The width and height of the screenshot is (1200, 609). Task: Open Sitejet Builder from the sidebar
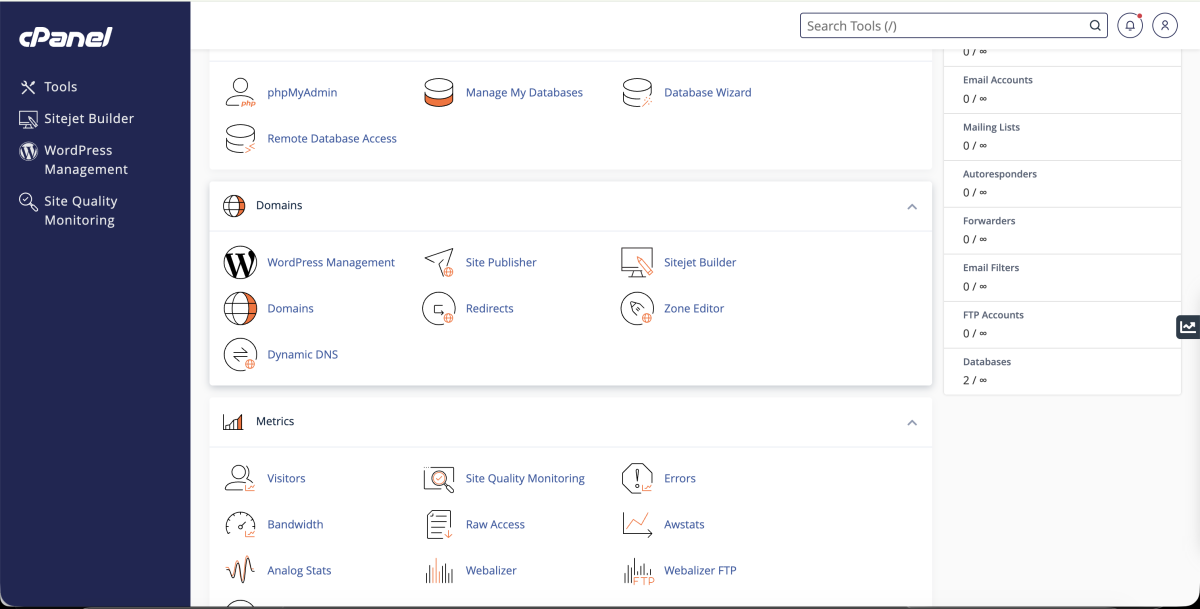coord(88,118)
